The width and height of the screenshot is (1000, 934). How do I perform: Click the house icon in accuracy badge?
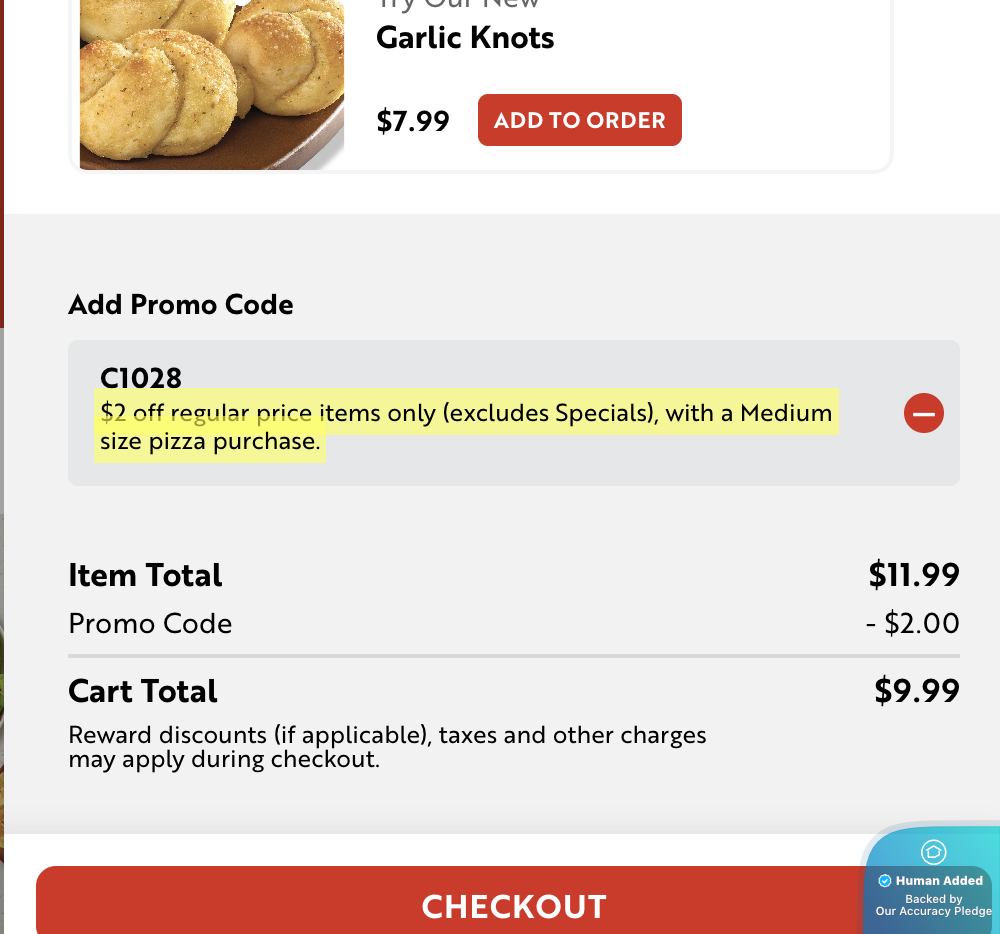932,852
